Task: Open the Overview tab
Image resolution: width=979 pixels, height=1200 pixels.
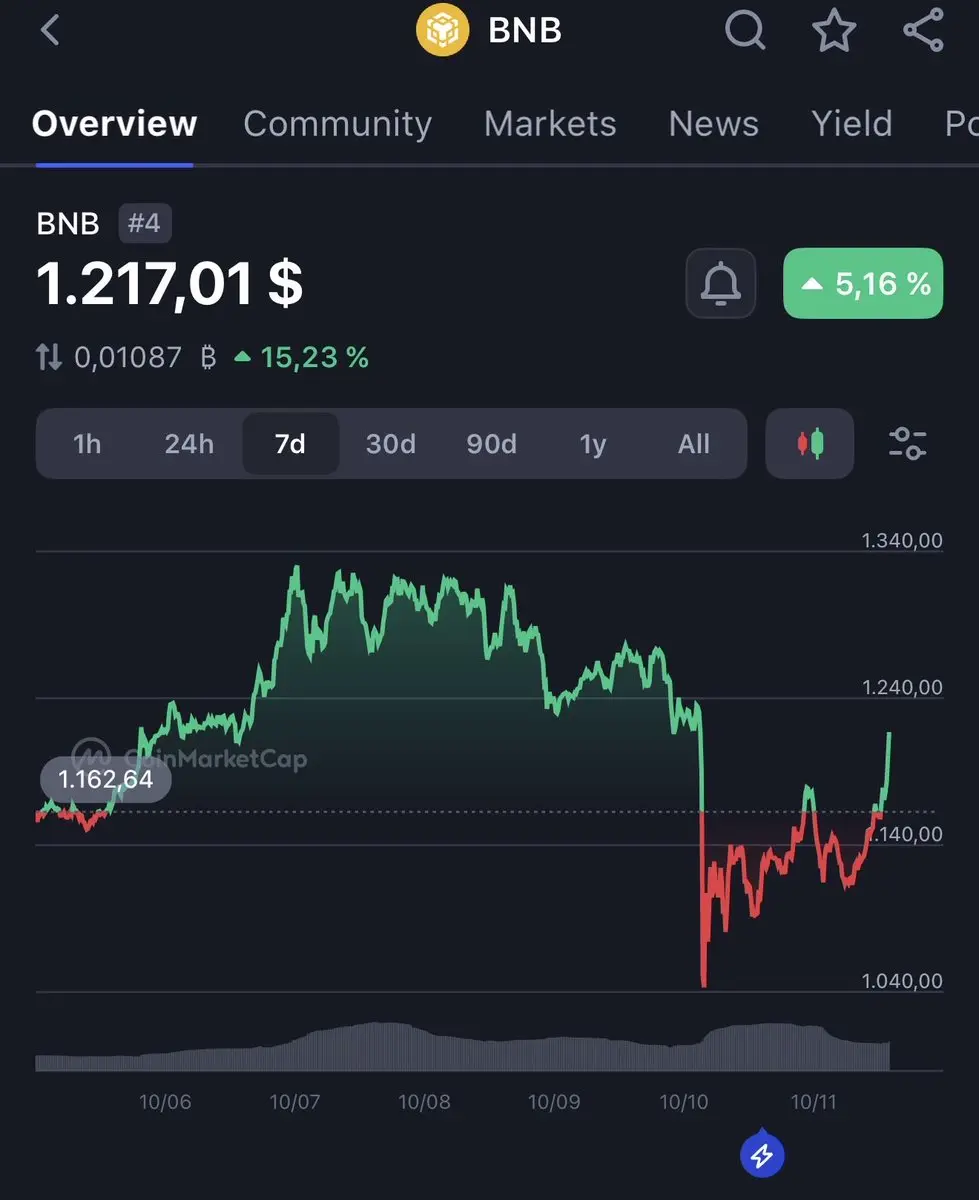Action: tap(114, 124)
